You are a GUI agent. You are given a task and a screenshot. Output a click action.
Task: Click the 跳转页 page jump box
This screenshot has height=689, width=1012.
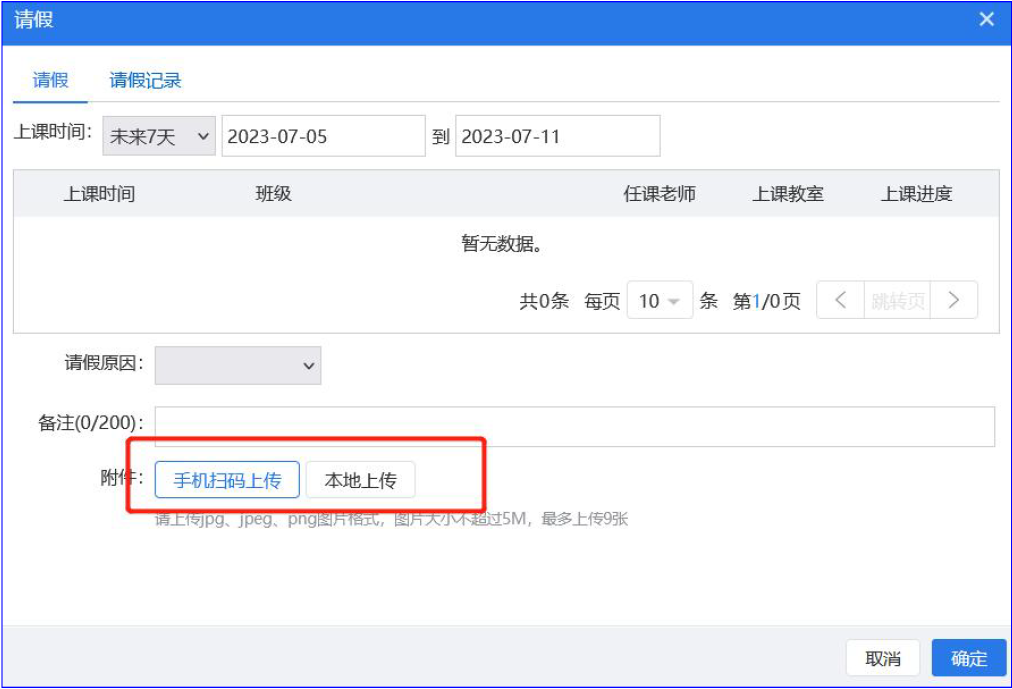point(897,301)
